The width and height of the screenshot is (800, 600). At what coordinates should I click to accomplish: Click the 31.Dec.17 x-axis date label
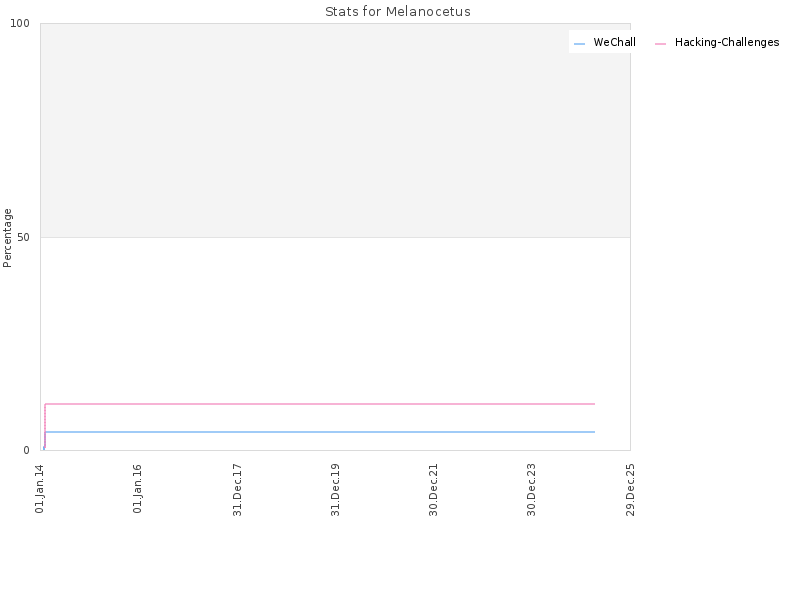237,490
